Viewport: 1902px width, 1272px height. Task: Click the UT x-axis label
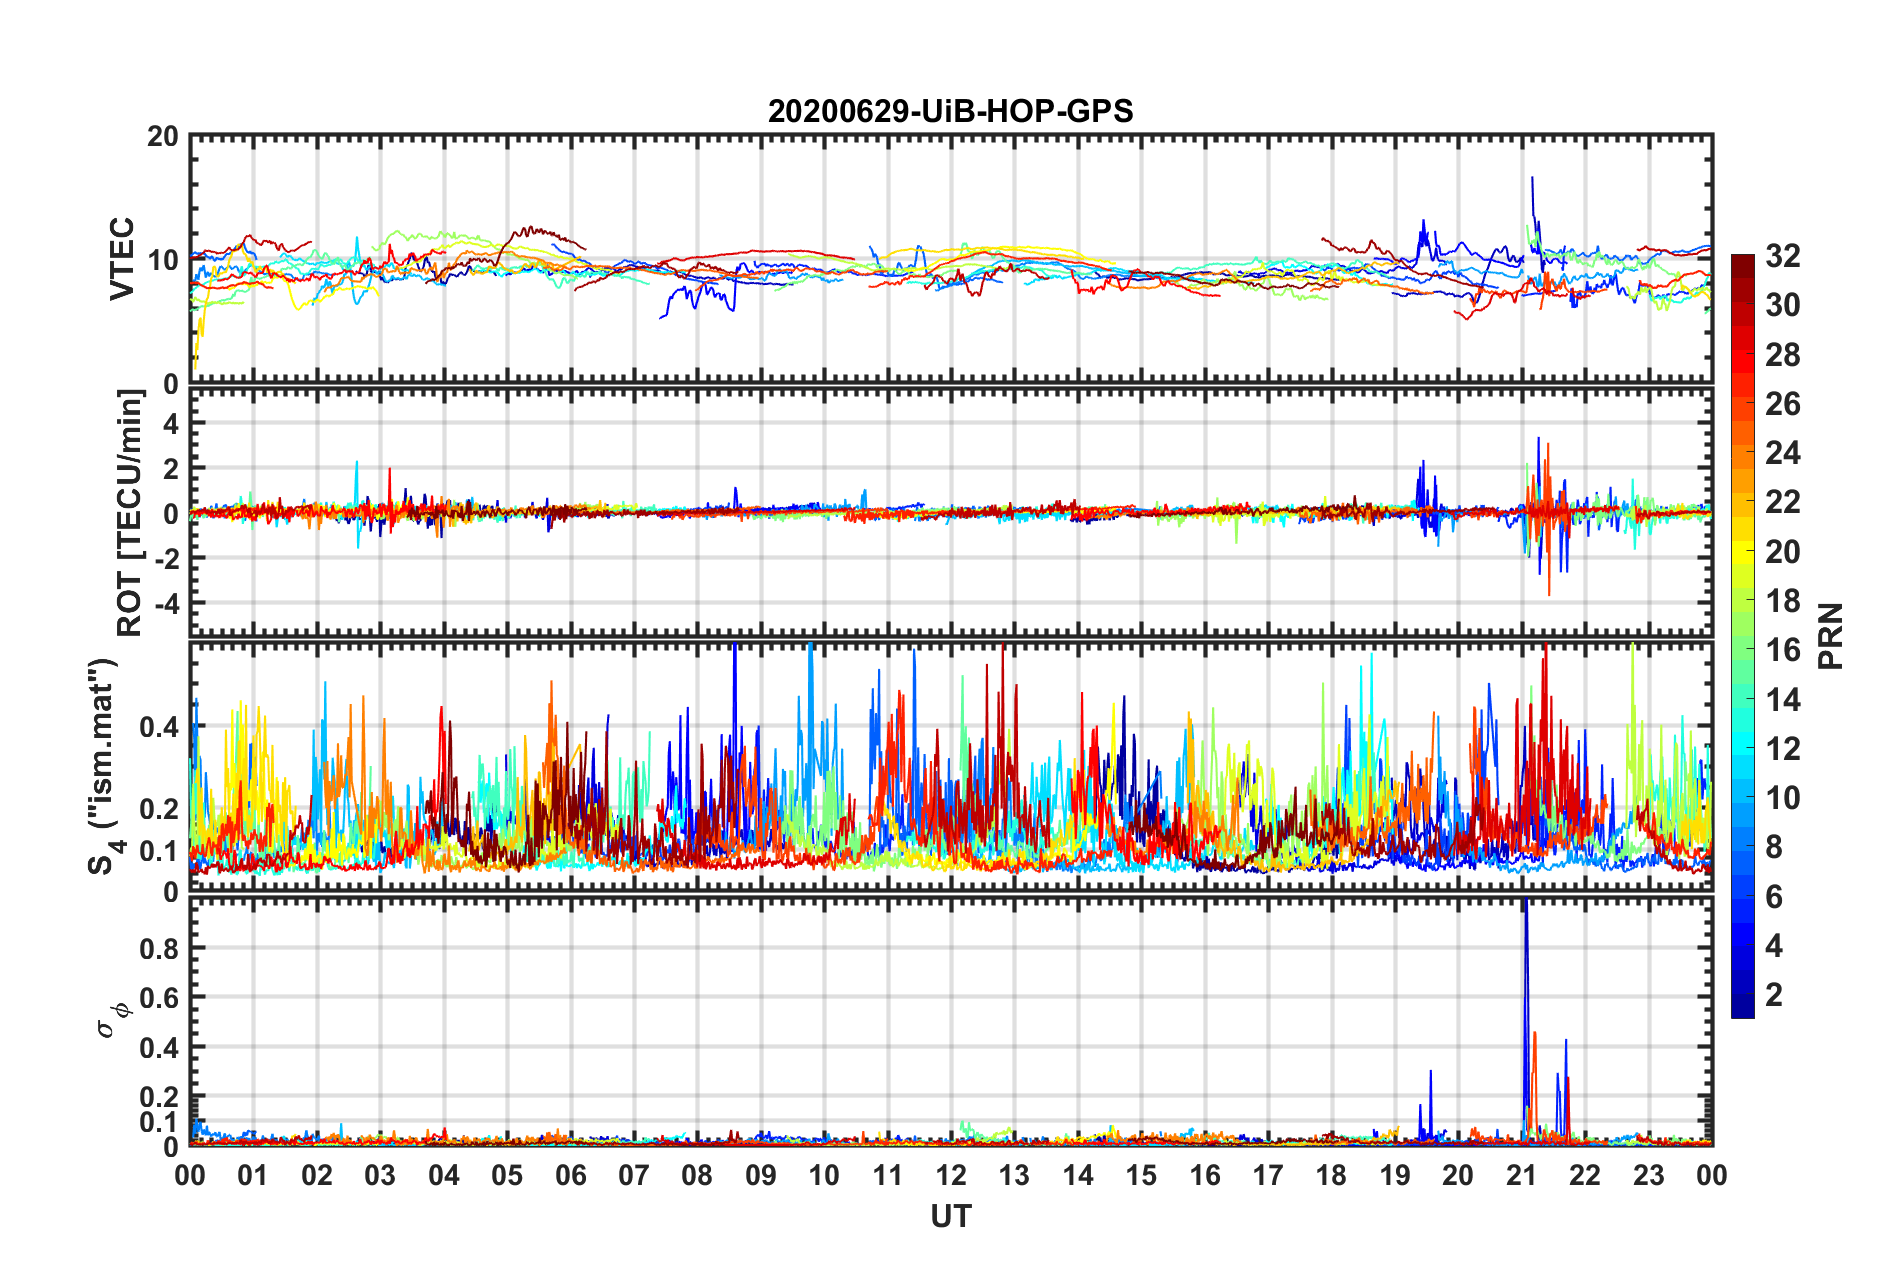(x=950, y=1216)
